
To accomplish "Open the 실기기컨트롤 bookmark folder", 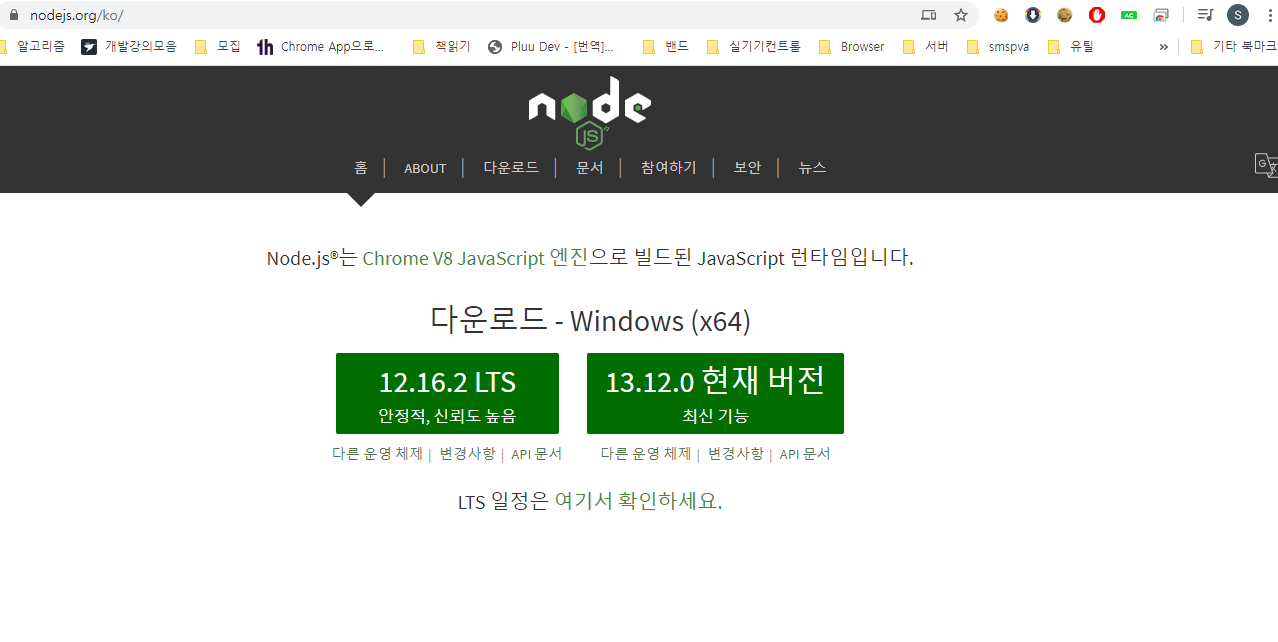I will click(754, 46).
